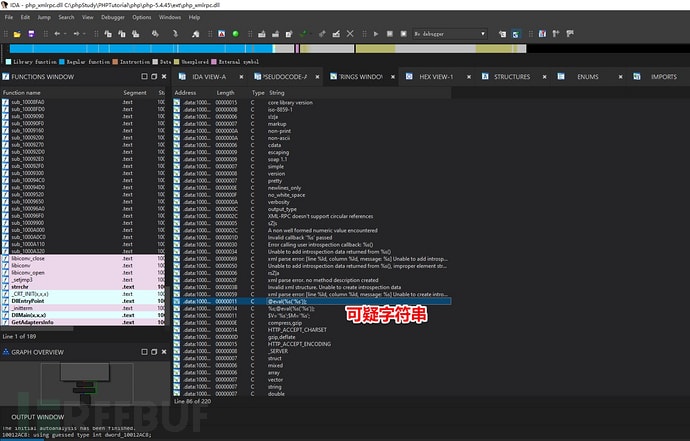Click the X cancel icon in toolbar
Screen dimensions: 690x441
coord(350,34)
